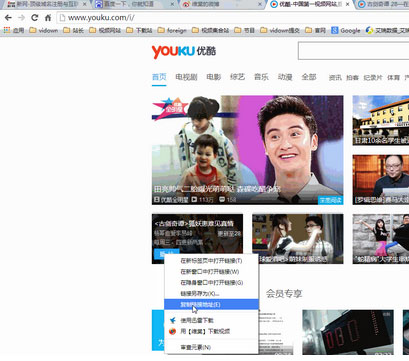This screenshot has height=361, width=409.
Task: Go back with the browser back arrow
Action: pos(8,18)
